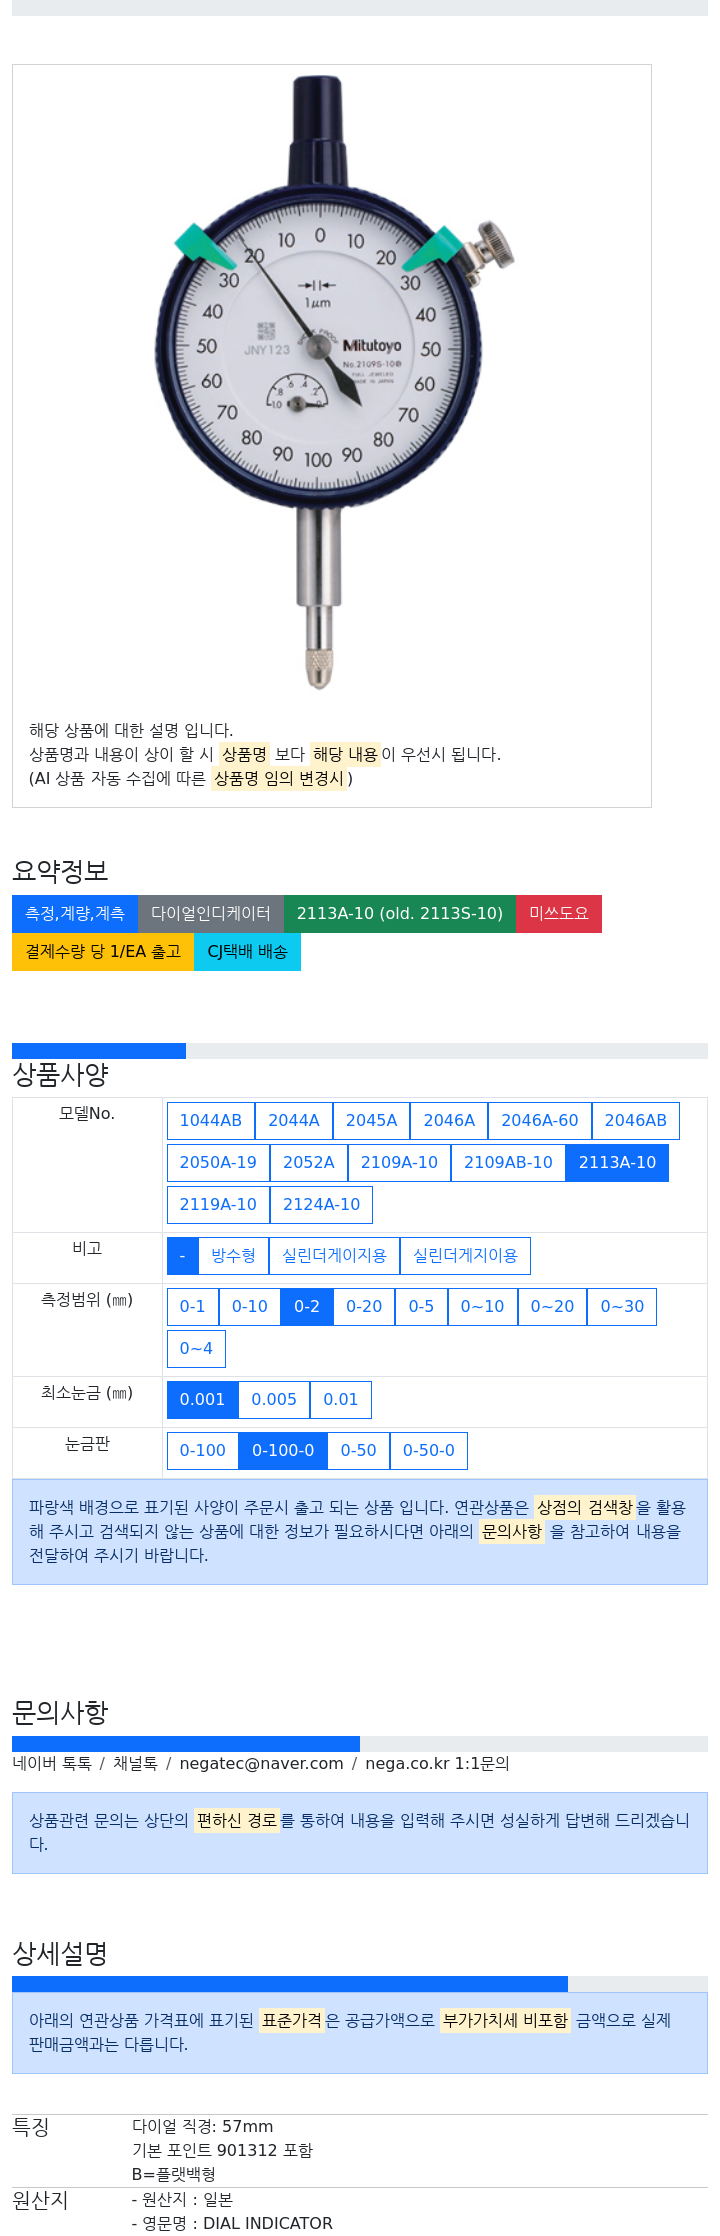Select the 방수형 remark option
The height and width of the screenshot is (2236, 720).
[234, 1256]
